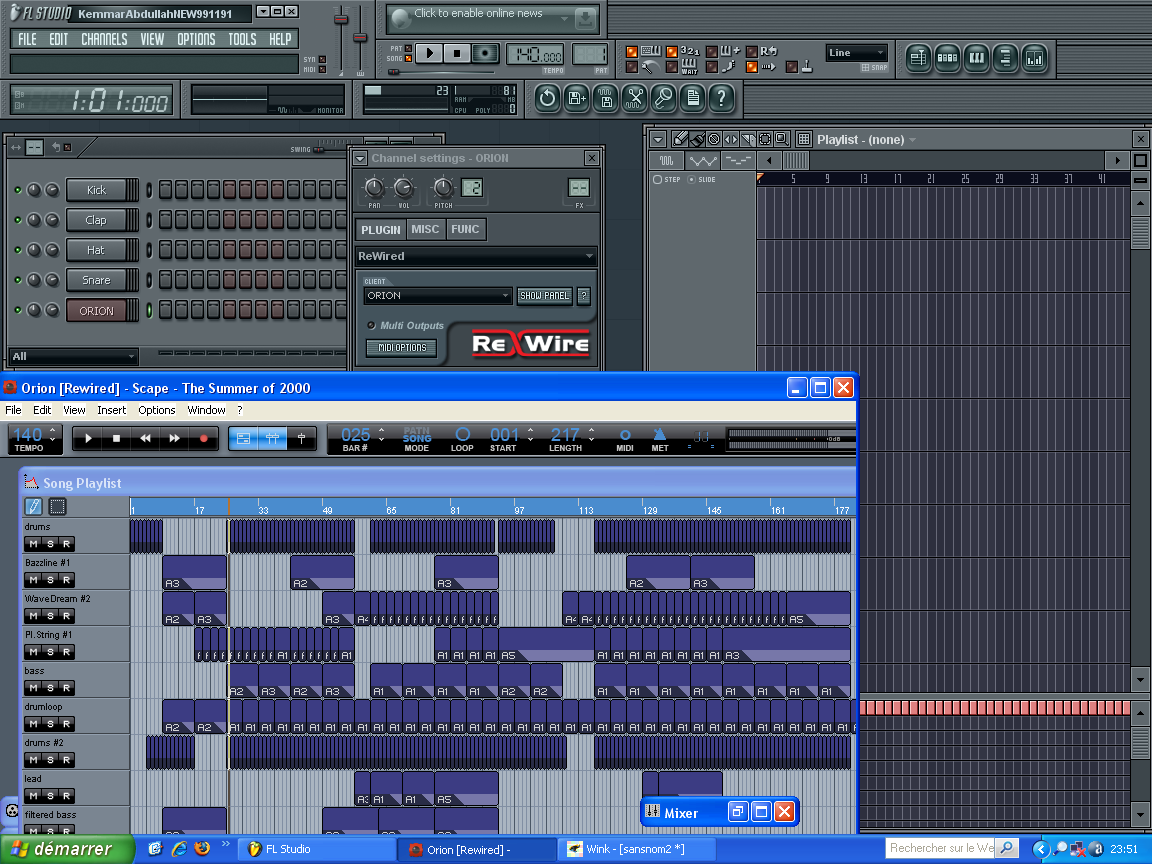Open project info document icon

[693, 98]
